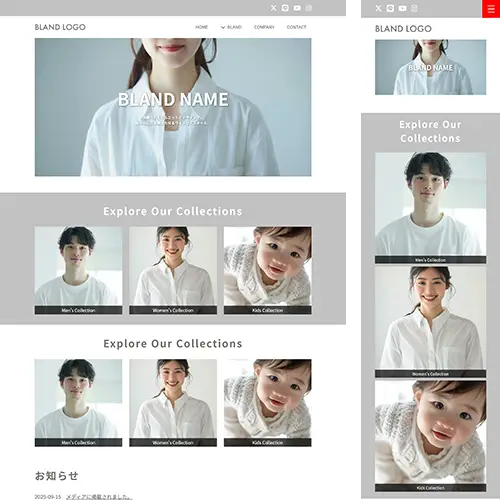
Task: Open Men's Collection card in white section
Action: [78, 403]
